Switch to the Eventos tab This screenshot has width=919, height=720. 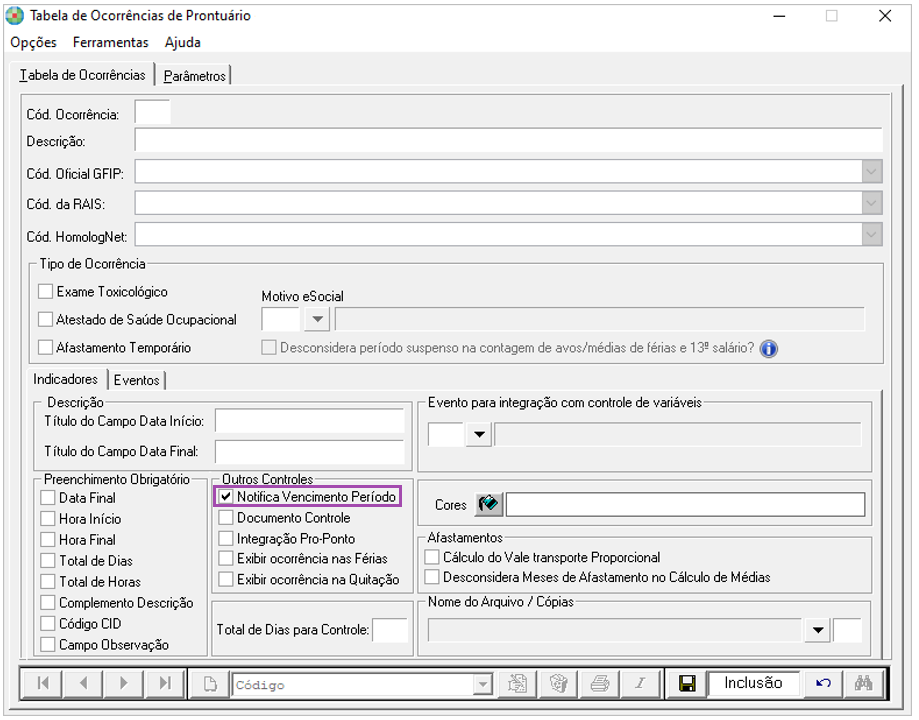click(x=137, y=381)
